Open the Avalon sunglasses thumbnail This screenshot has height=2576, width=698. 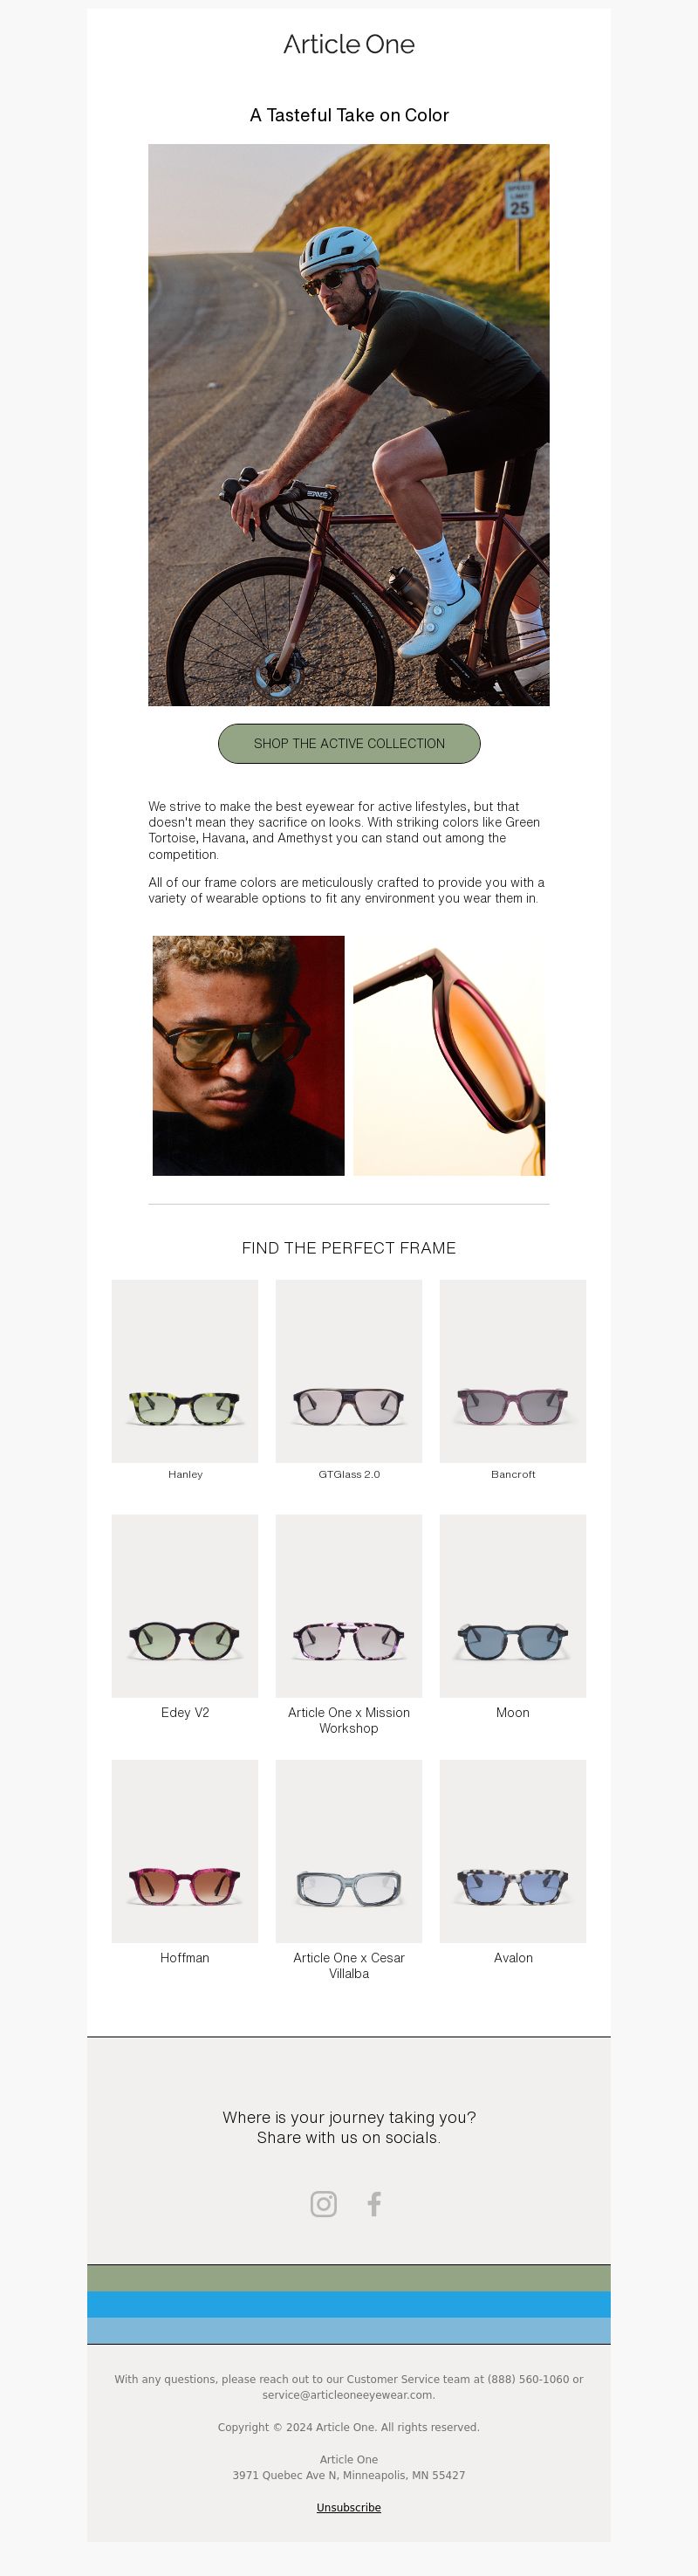[513, 1851]
